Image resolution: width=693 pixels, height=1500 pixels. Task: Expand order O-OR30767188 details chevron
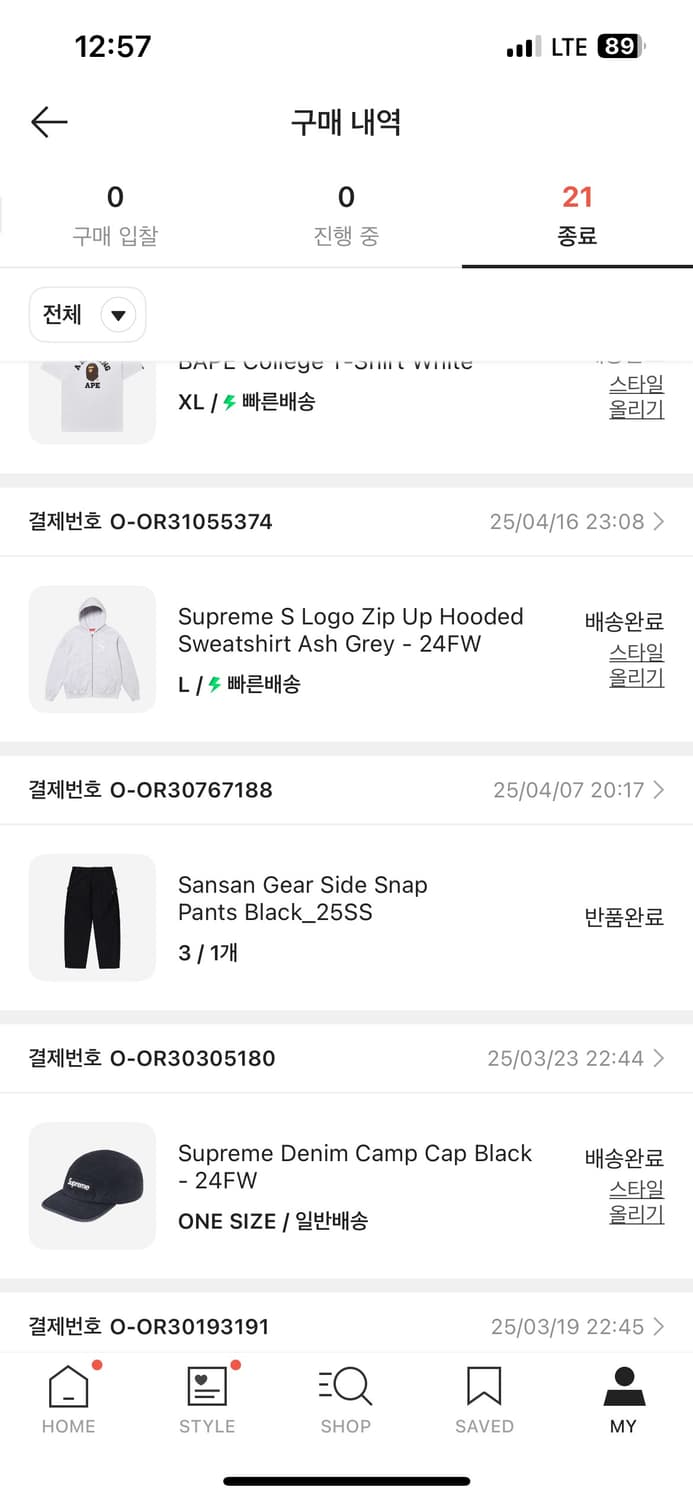click(x=658, y=790)
